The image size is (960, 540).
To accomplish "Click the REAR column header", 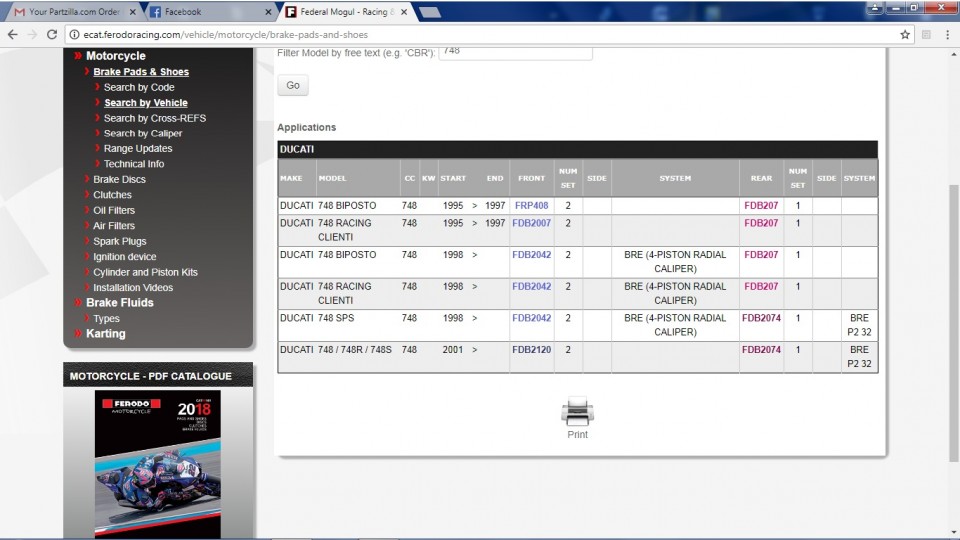I will coord(761,178).
